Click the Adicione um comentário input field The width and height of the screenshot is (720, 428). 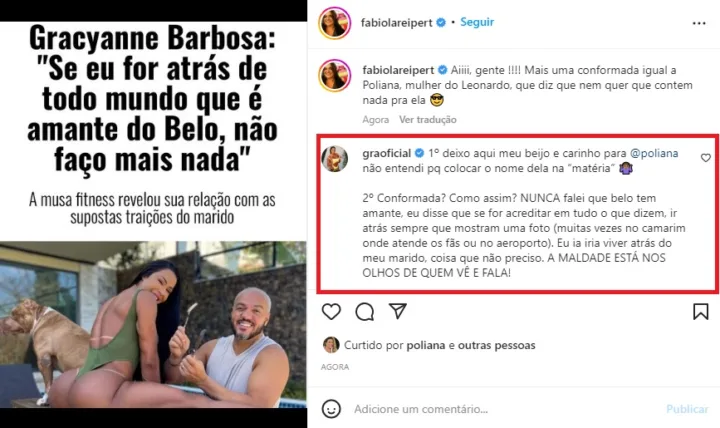pos(505,409)
